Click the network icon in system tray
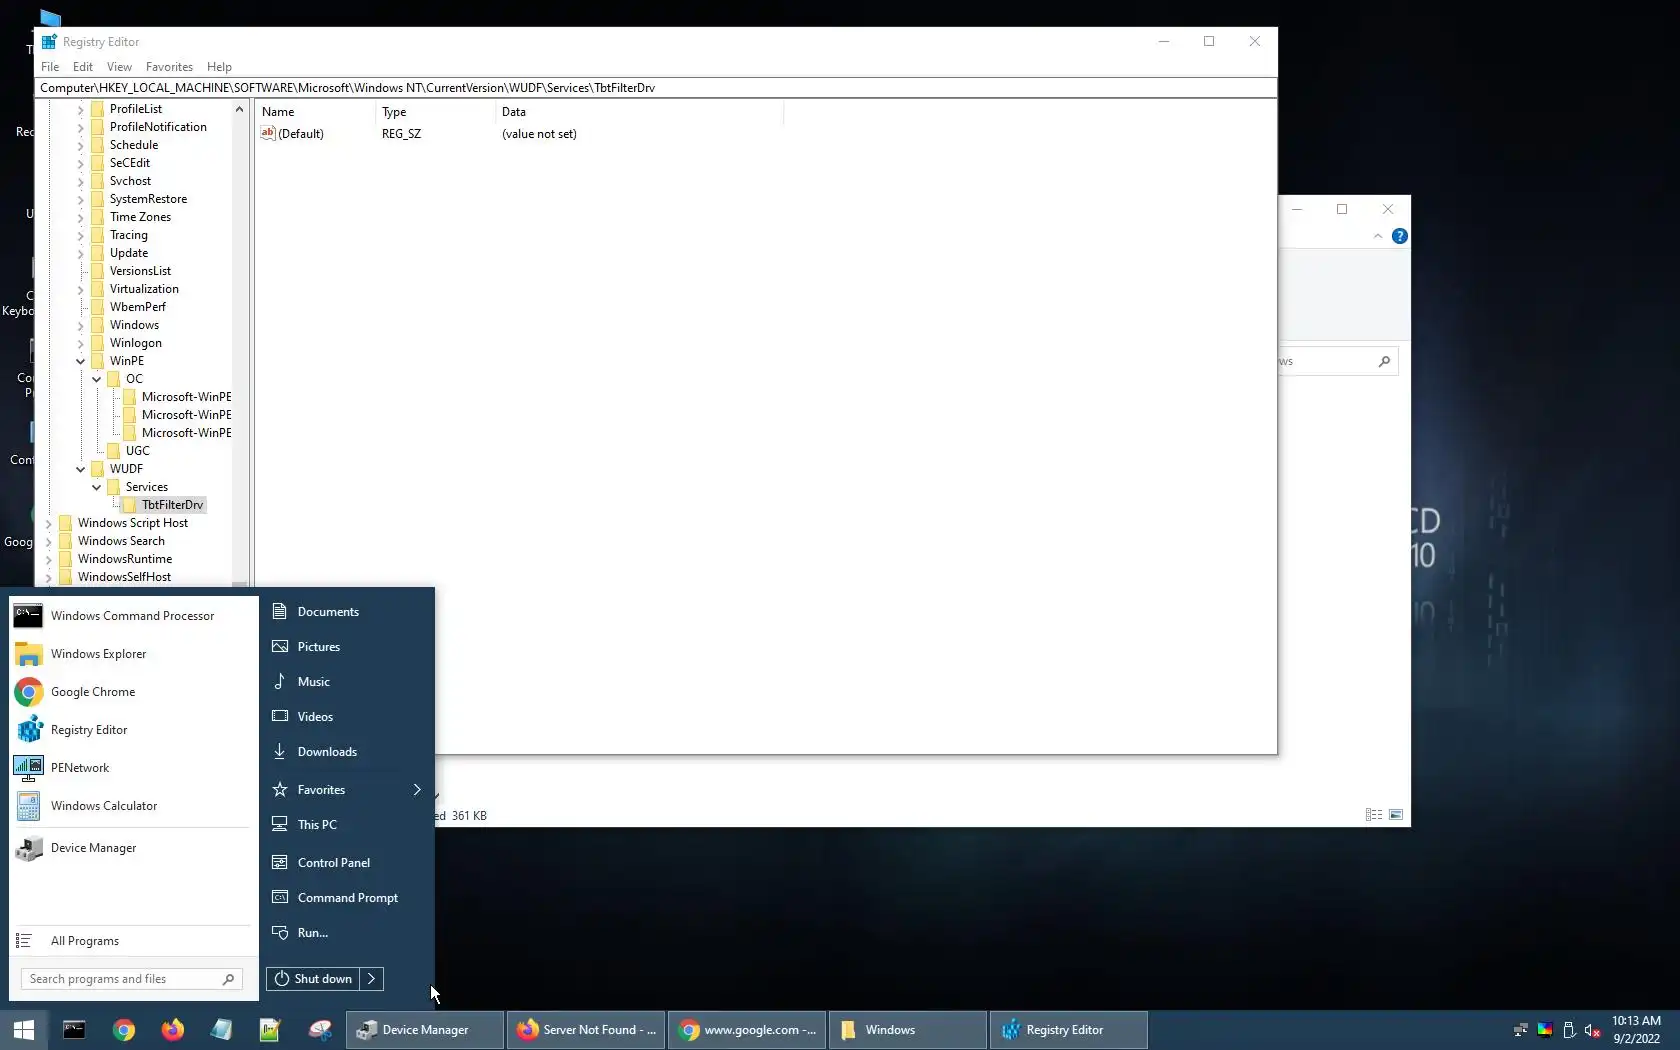1680x1050 pixels. tap(1521, 1030)
